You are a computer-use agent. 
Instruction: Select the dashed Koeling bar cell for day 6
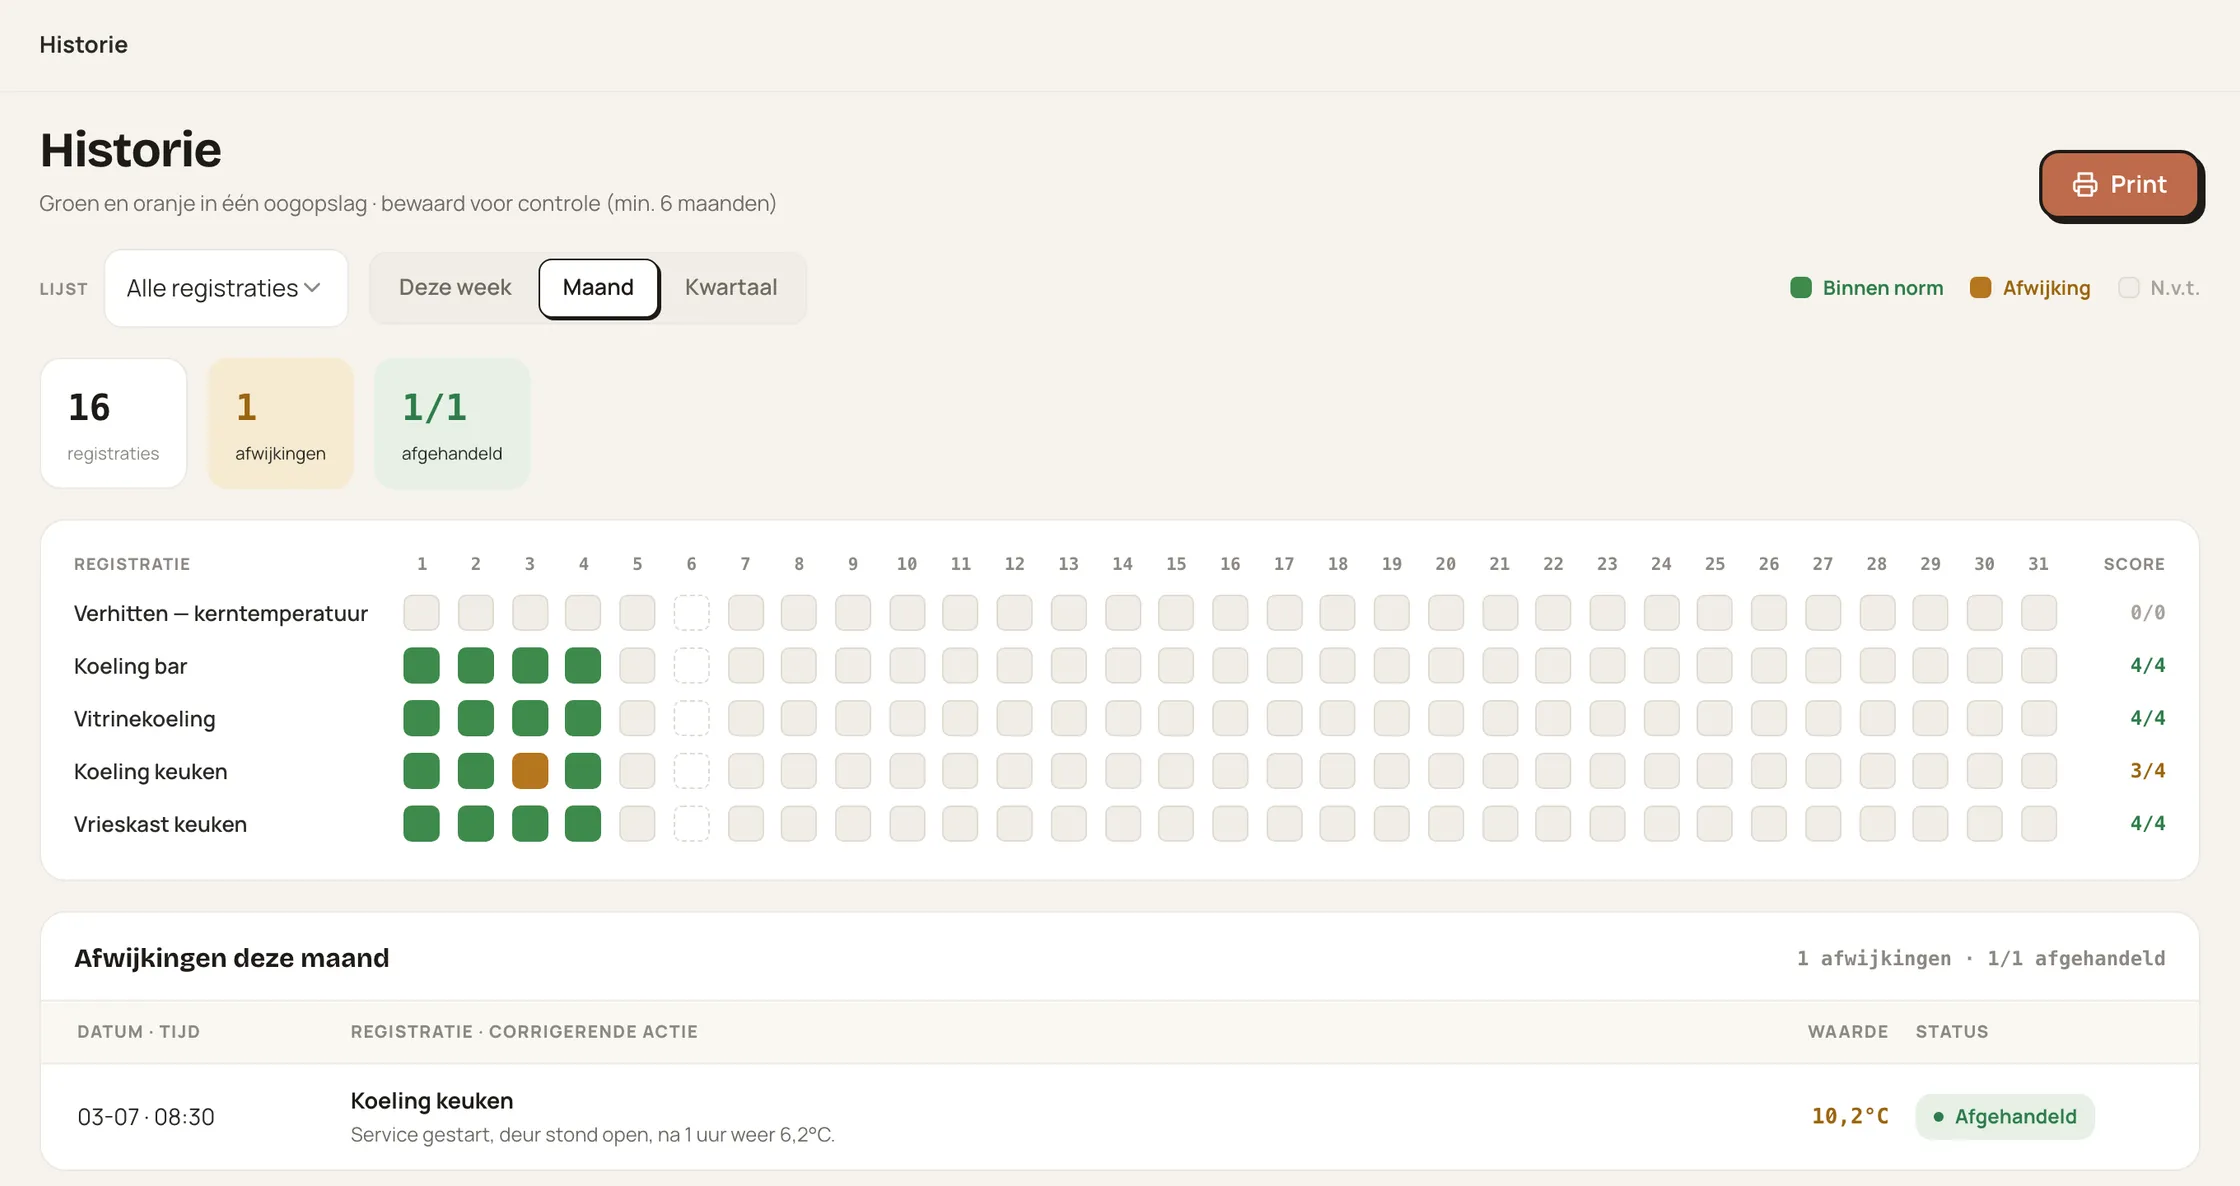691,665
